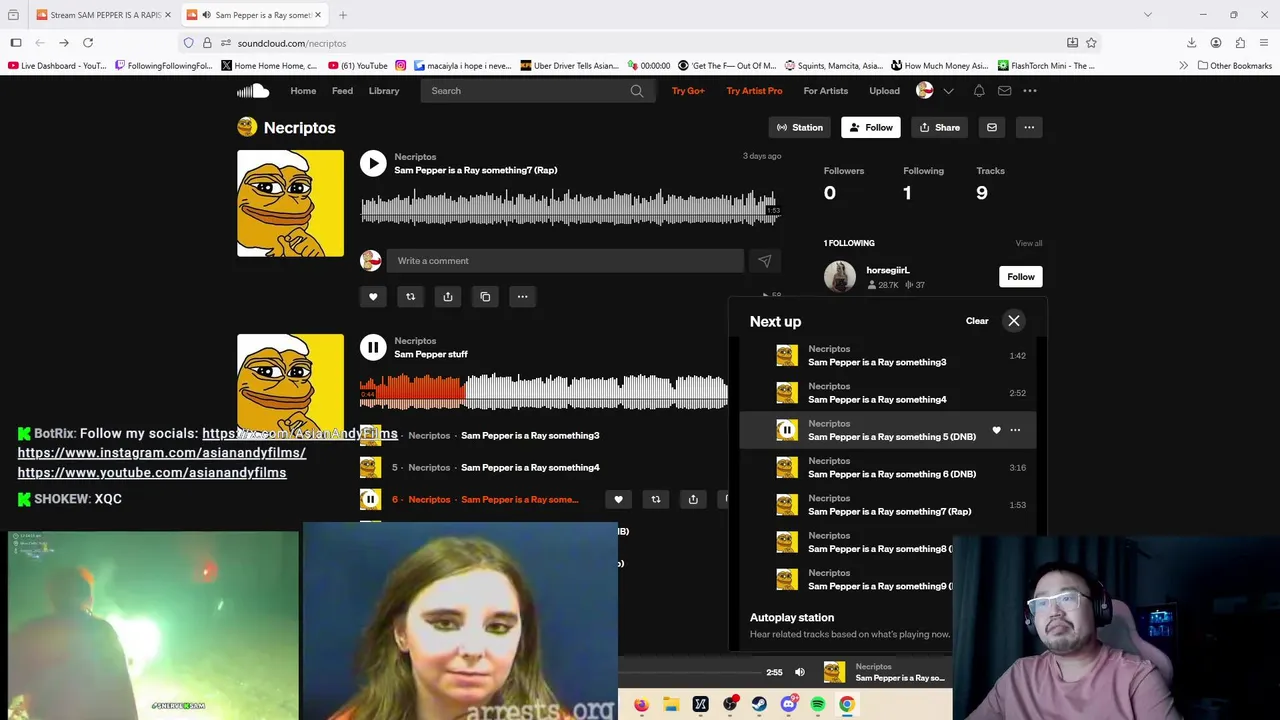This screenshot has width=1280, height=720.
Task: Click the Write a comment field
Action: [x=565, y=261]
